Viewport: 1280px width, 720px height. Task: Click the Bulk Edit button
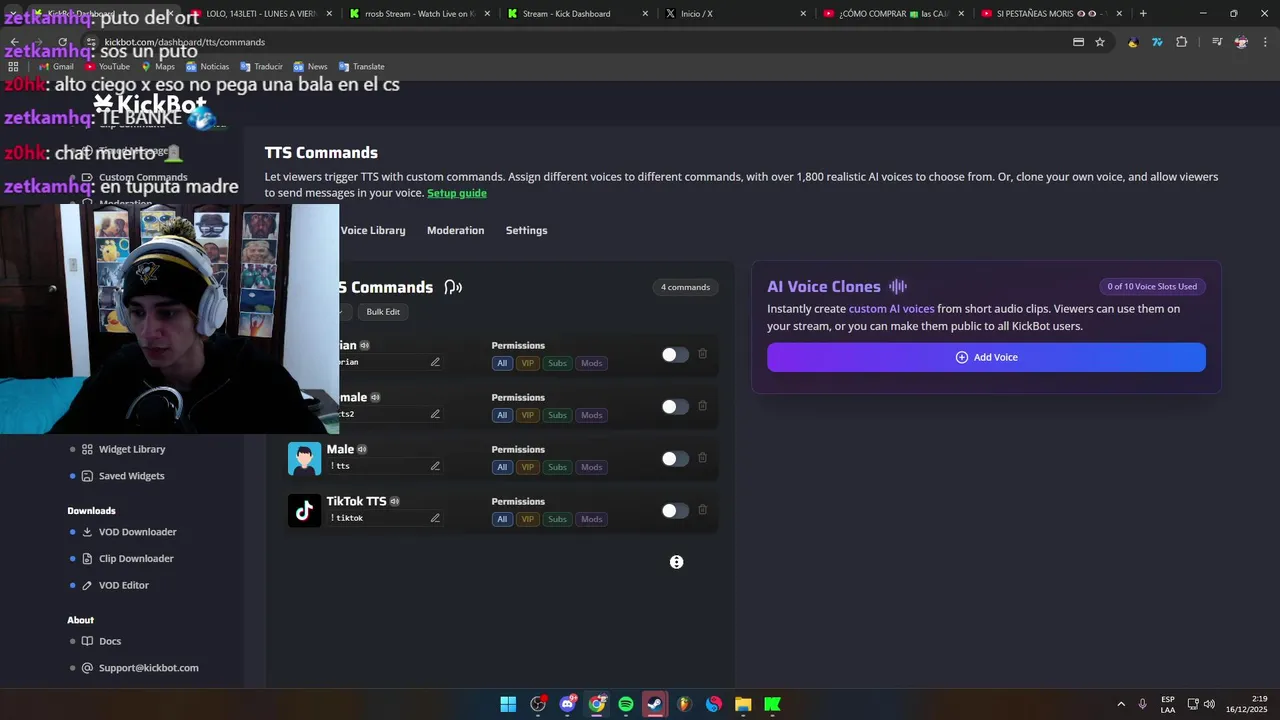[x=383, y=312]
